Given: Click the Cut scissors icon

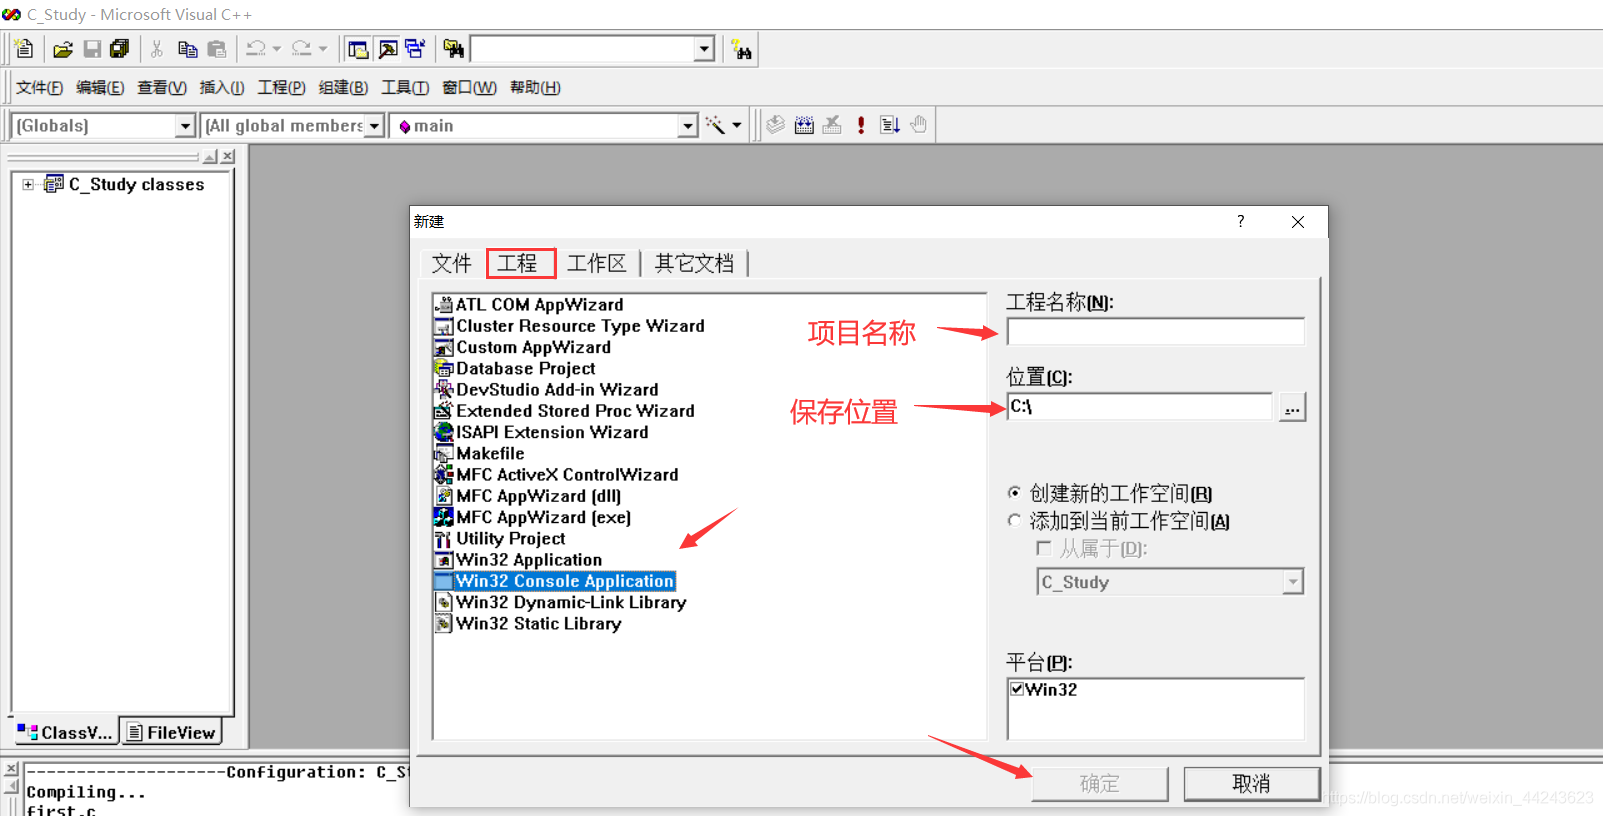Looking at the screenshot, I should point(157,49).
